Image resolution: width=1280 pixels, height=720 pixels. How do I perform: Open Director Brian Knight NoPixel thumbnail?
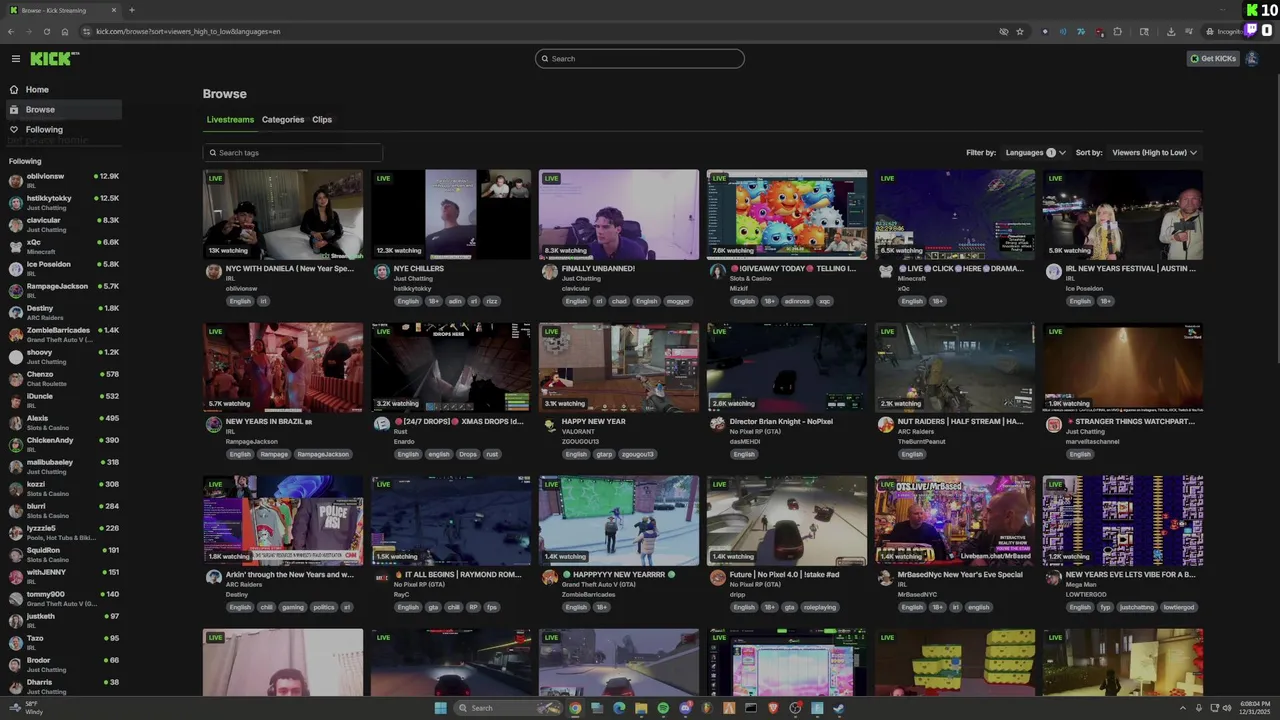(x=787, y=367)
